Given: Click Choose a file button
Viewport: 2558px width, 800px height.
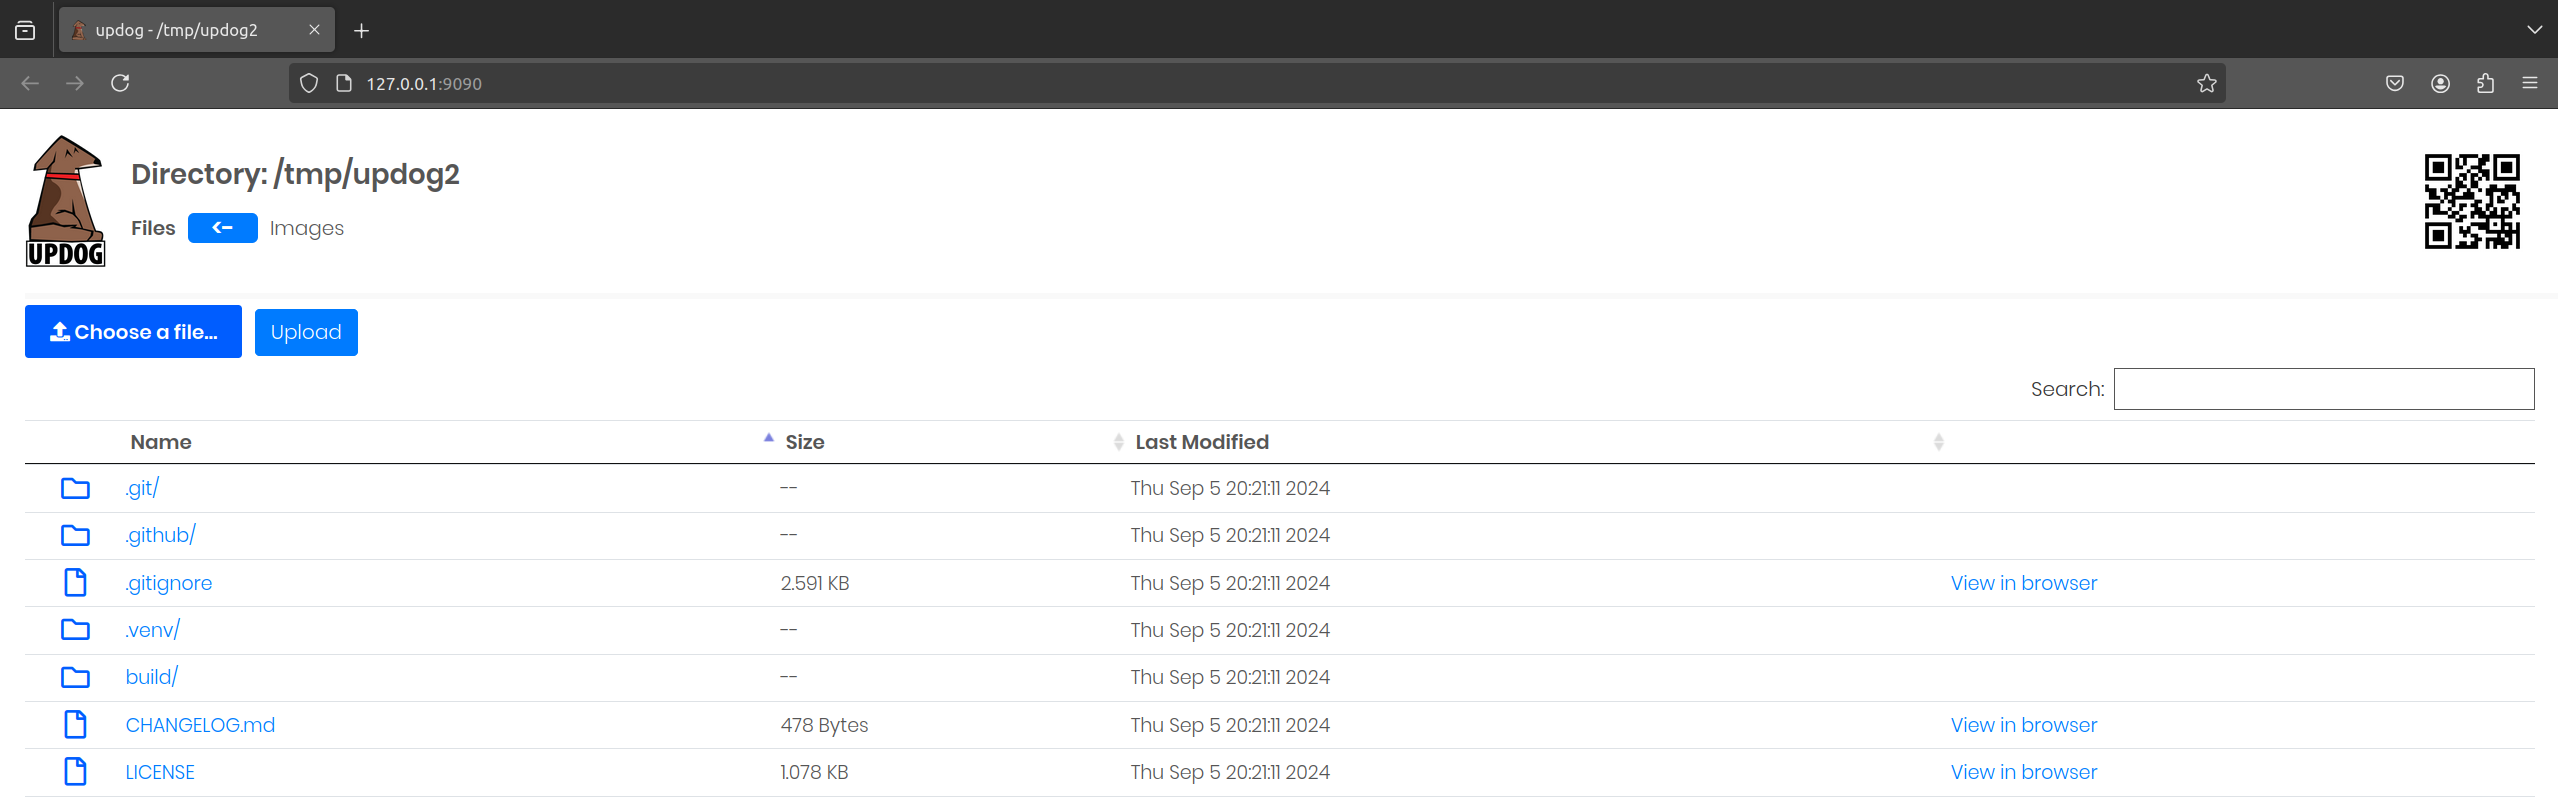Looking at the screenshot, I should tap(133, 332).
